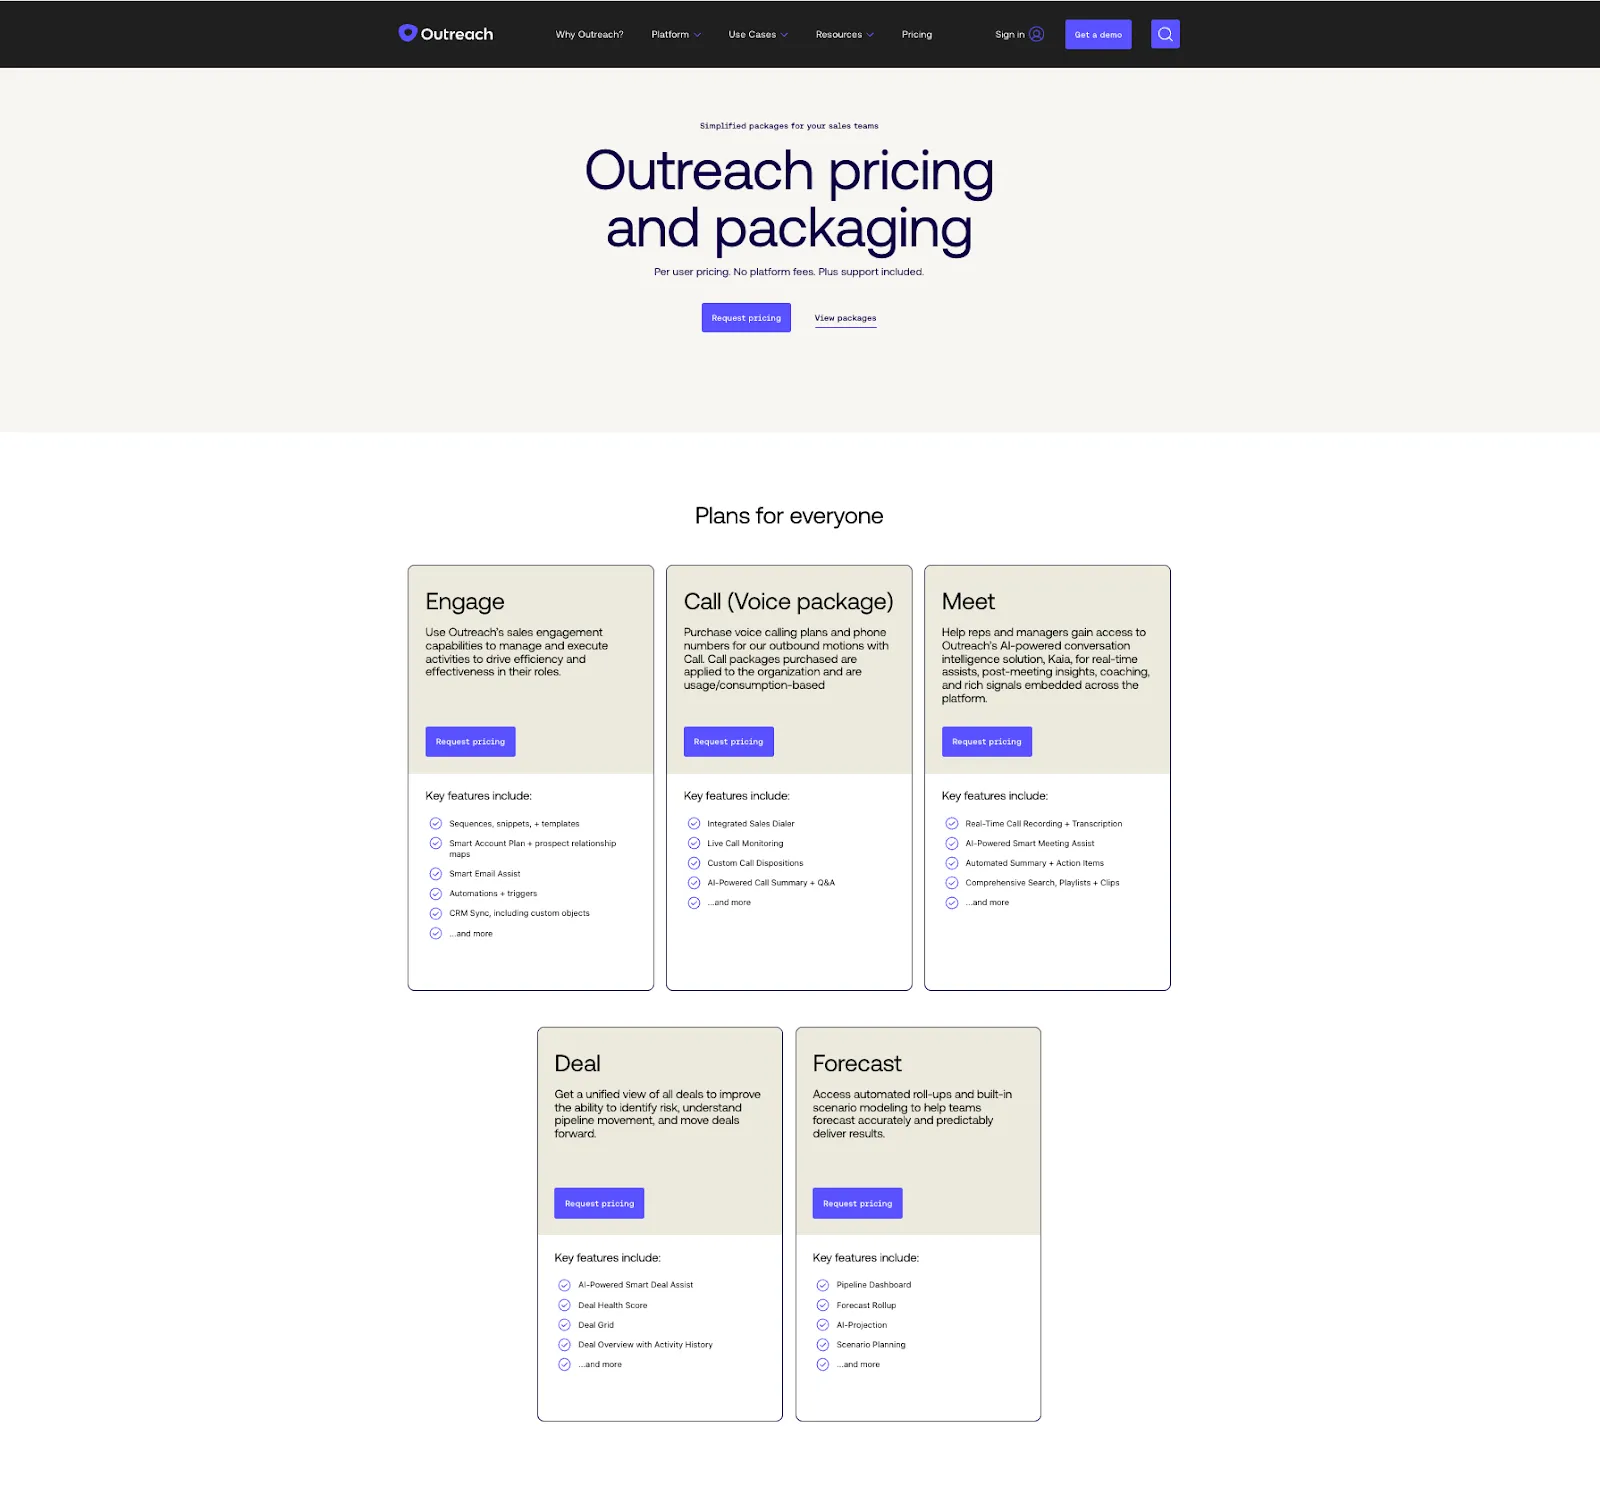Click the checkmark beside Pipeline Dashboard
The width and height of the screenshot is (1600, 1486).
point(822,1284)
